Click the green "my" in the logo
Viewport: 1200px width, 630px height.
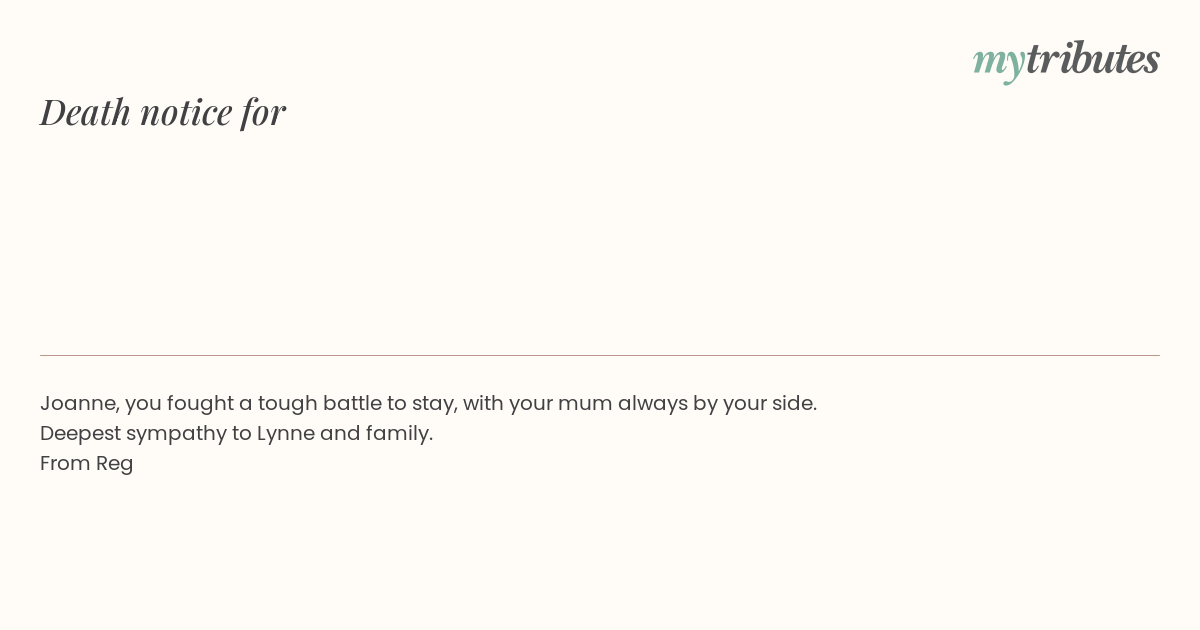point(999,63)
